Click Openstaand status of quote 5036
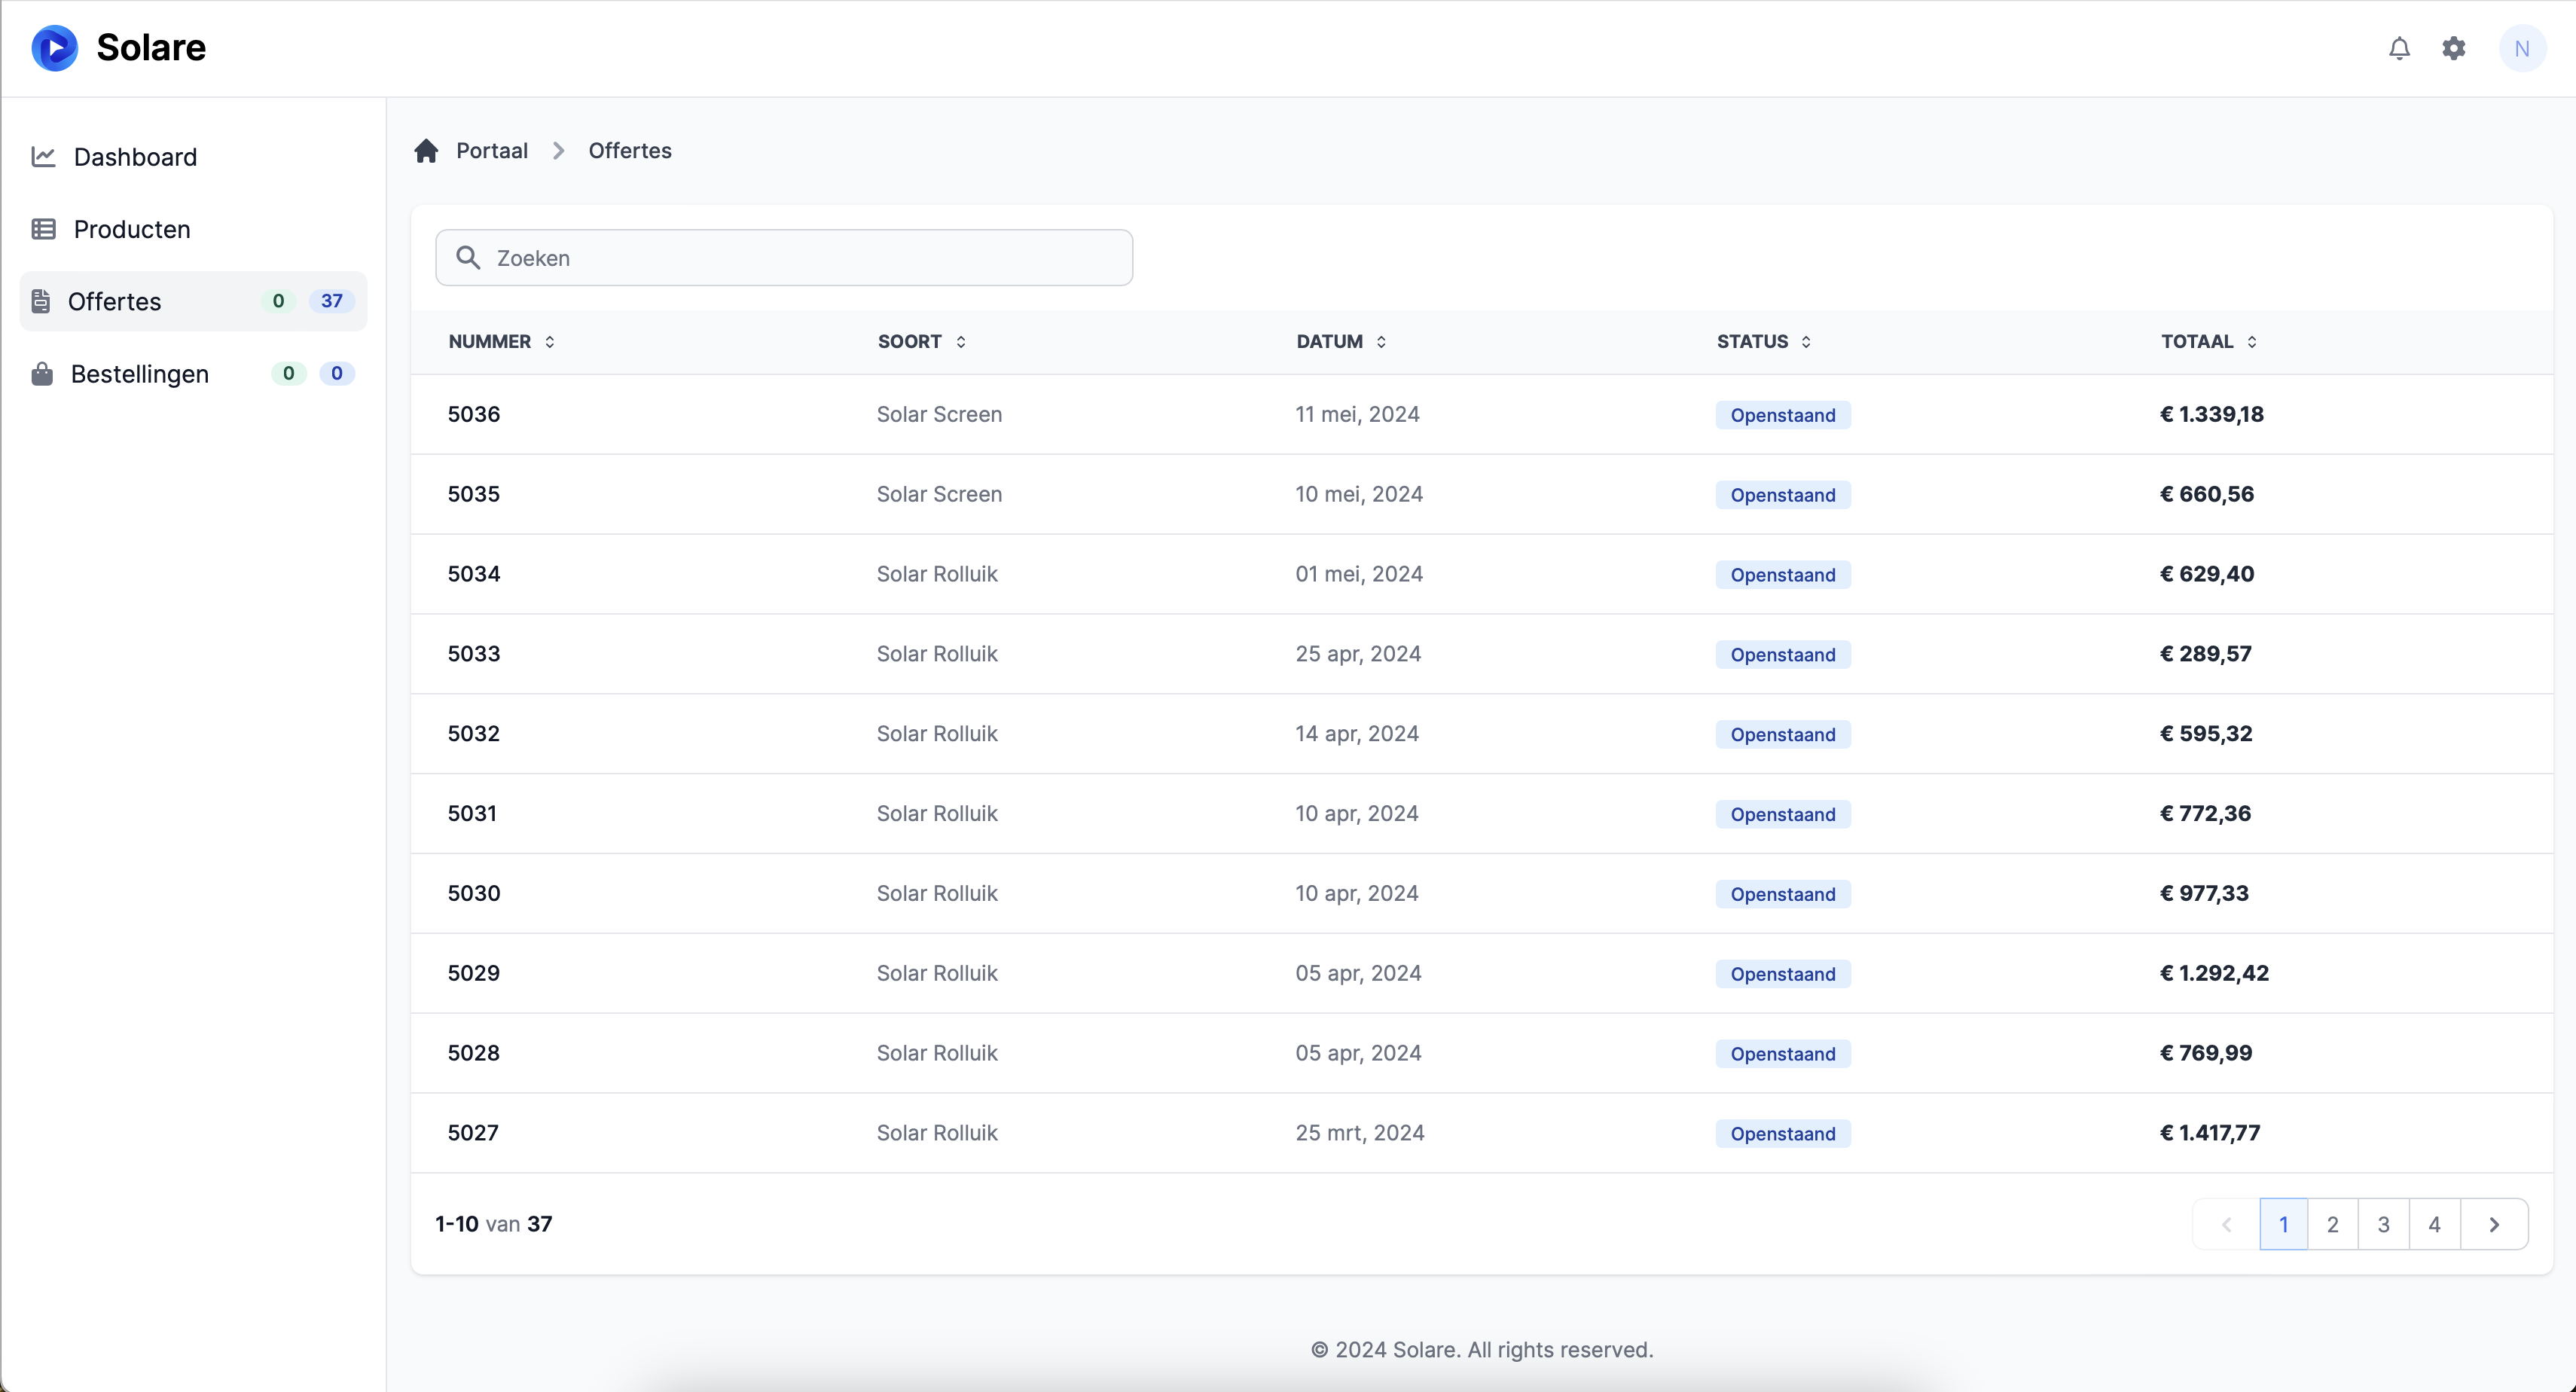 pyautogui.click(x=1783, y=415)
